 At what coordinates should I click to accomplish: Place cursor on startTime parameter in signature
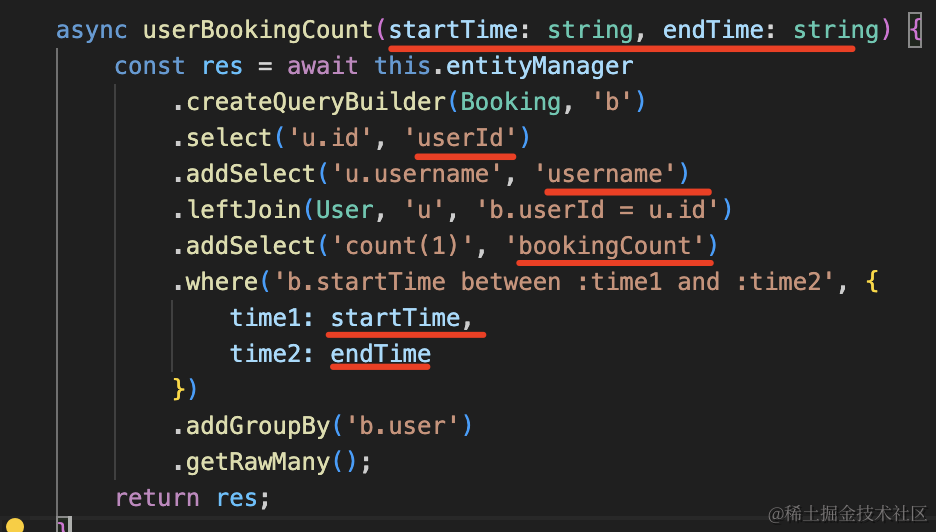pos(453,30)
